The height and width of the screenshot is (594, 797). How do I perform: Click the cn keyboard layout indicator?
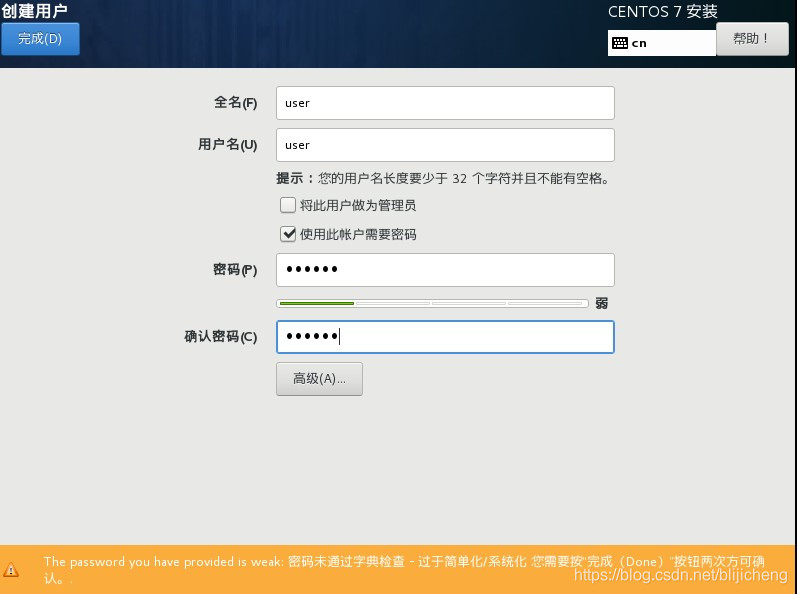pos(662,43)
